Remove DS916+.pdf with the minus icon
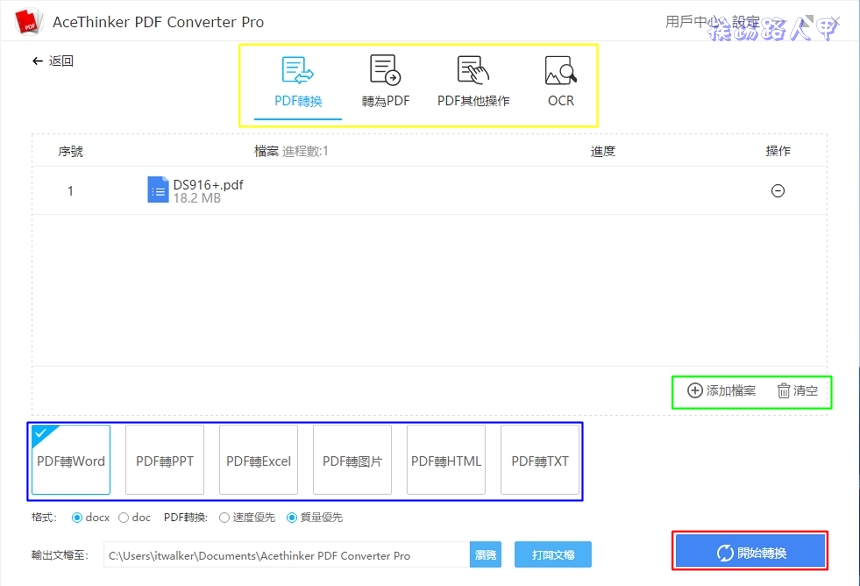Viewport: 860px width, 586px height. [778, 191]
